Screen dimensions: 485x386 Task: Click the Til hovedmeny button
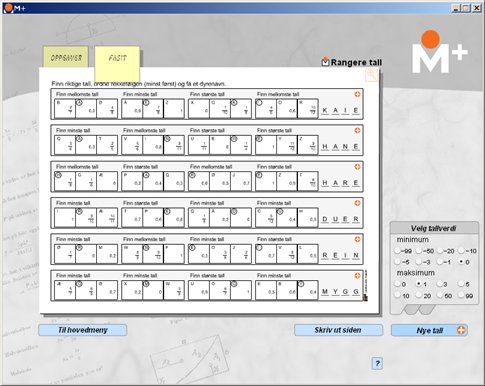click(83, 330)
